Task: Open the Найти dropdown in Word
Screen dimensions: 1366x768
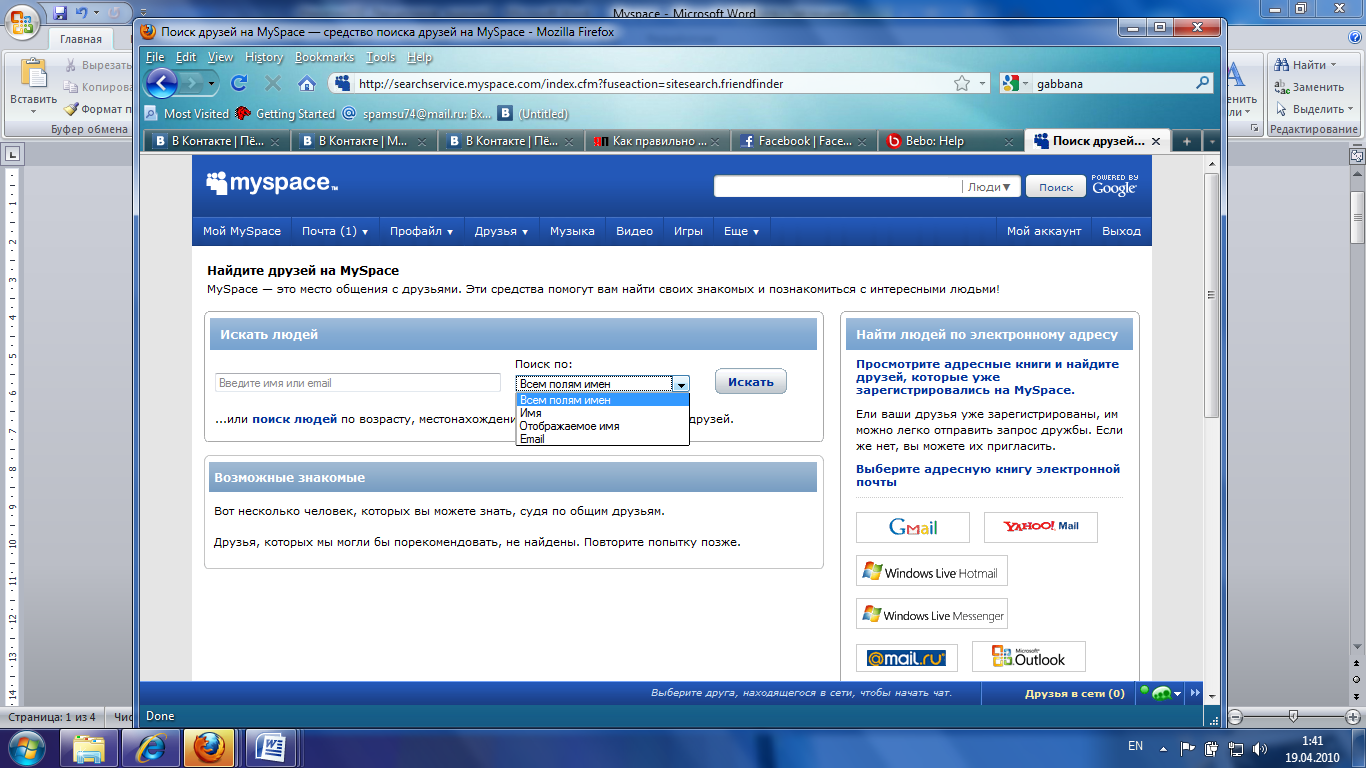Action: 1334,65
